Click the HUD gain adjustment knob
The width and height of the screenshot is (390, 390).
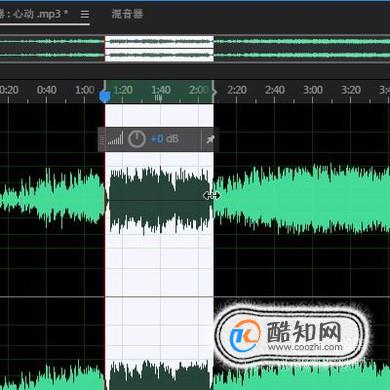coord(137,139)
